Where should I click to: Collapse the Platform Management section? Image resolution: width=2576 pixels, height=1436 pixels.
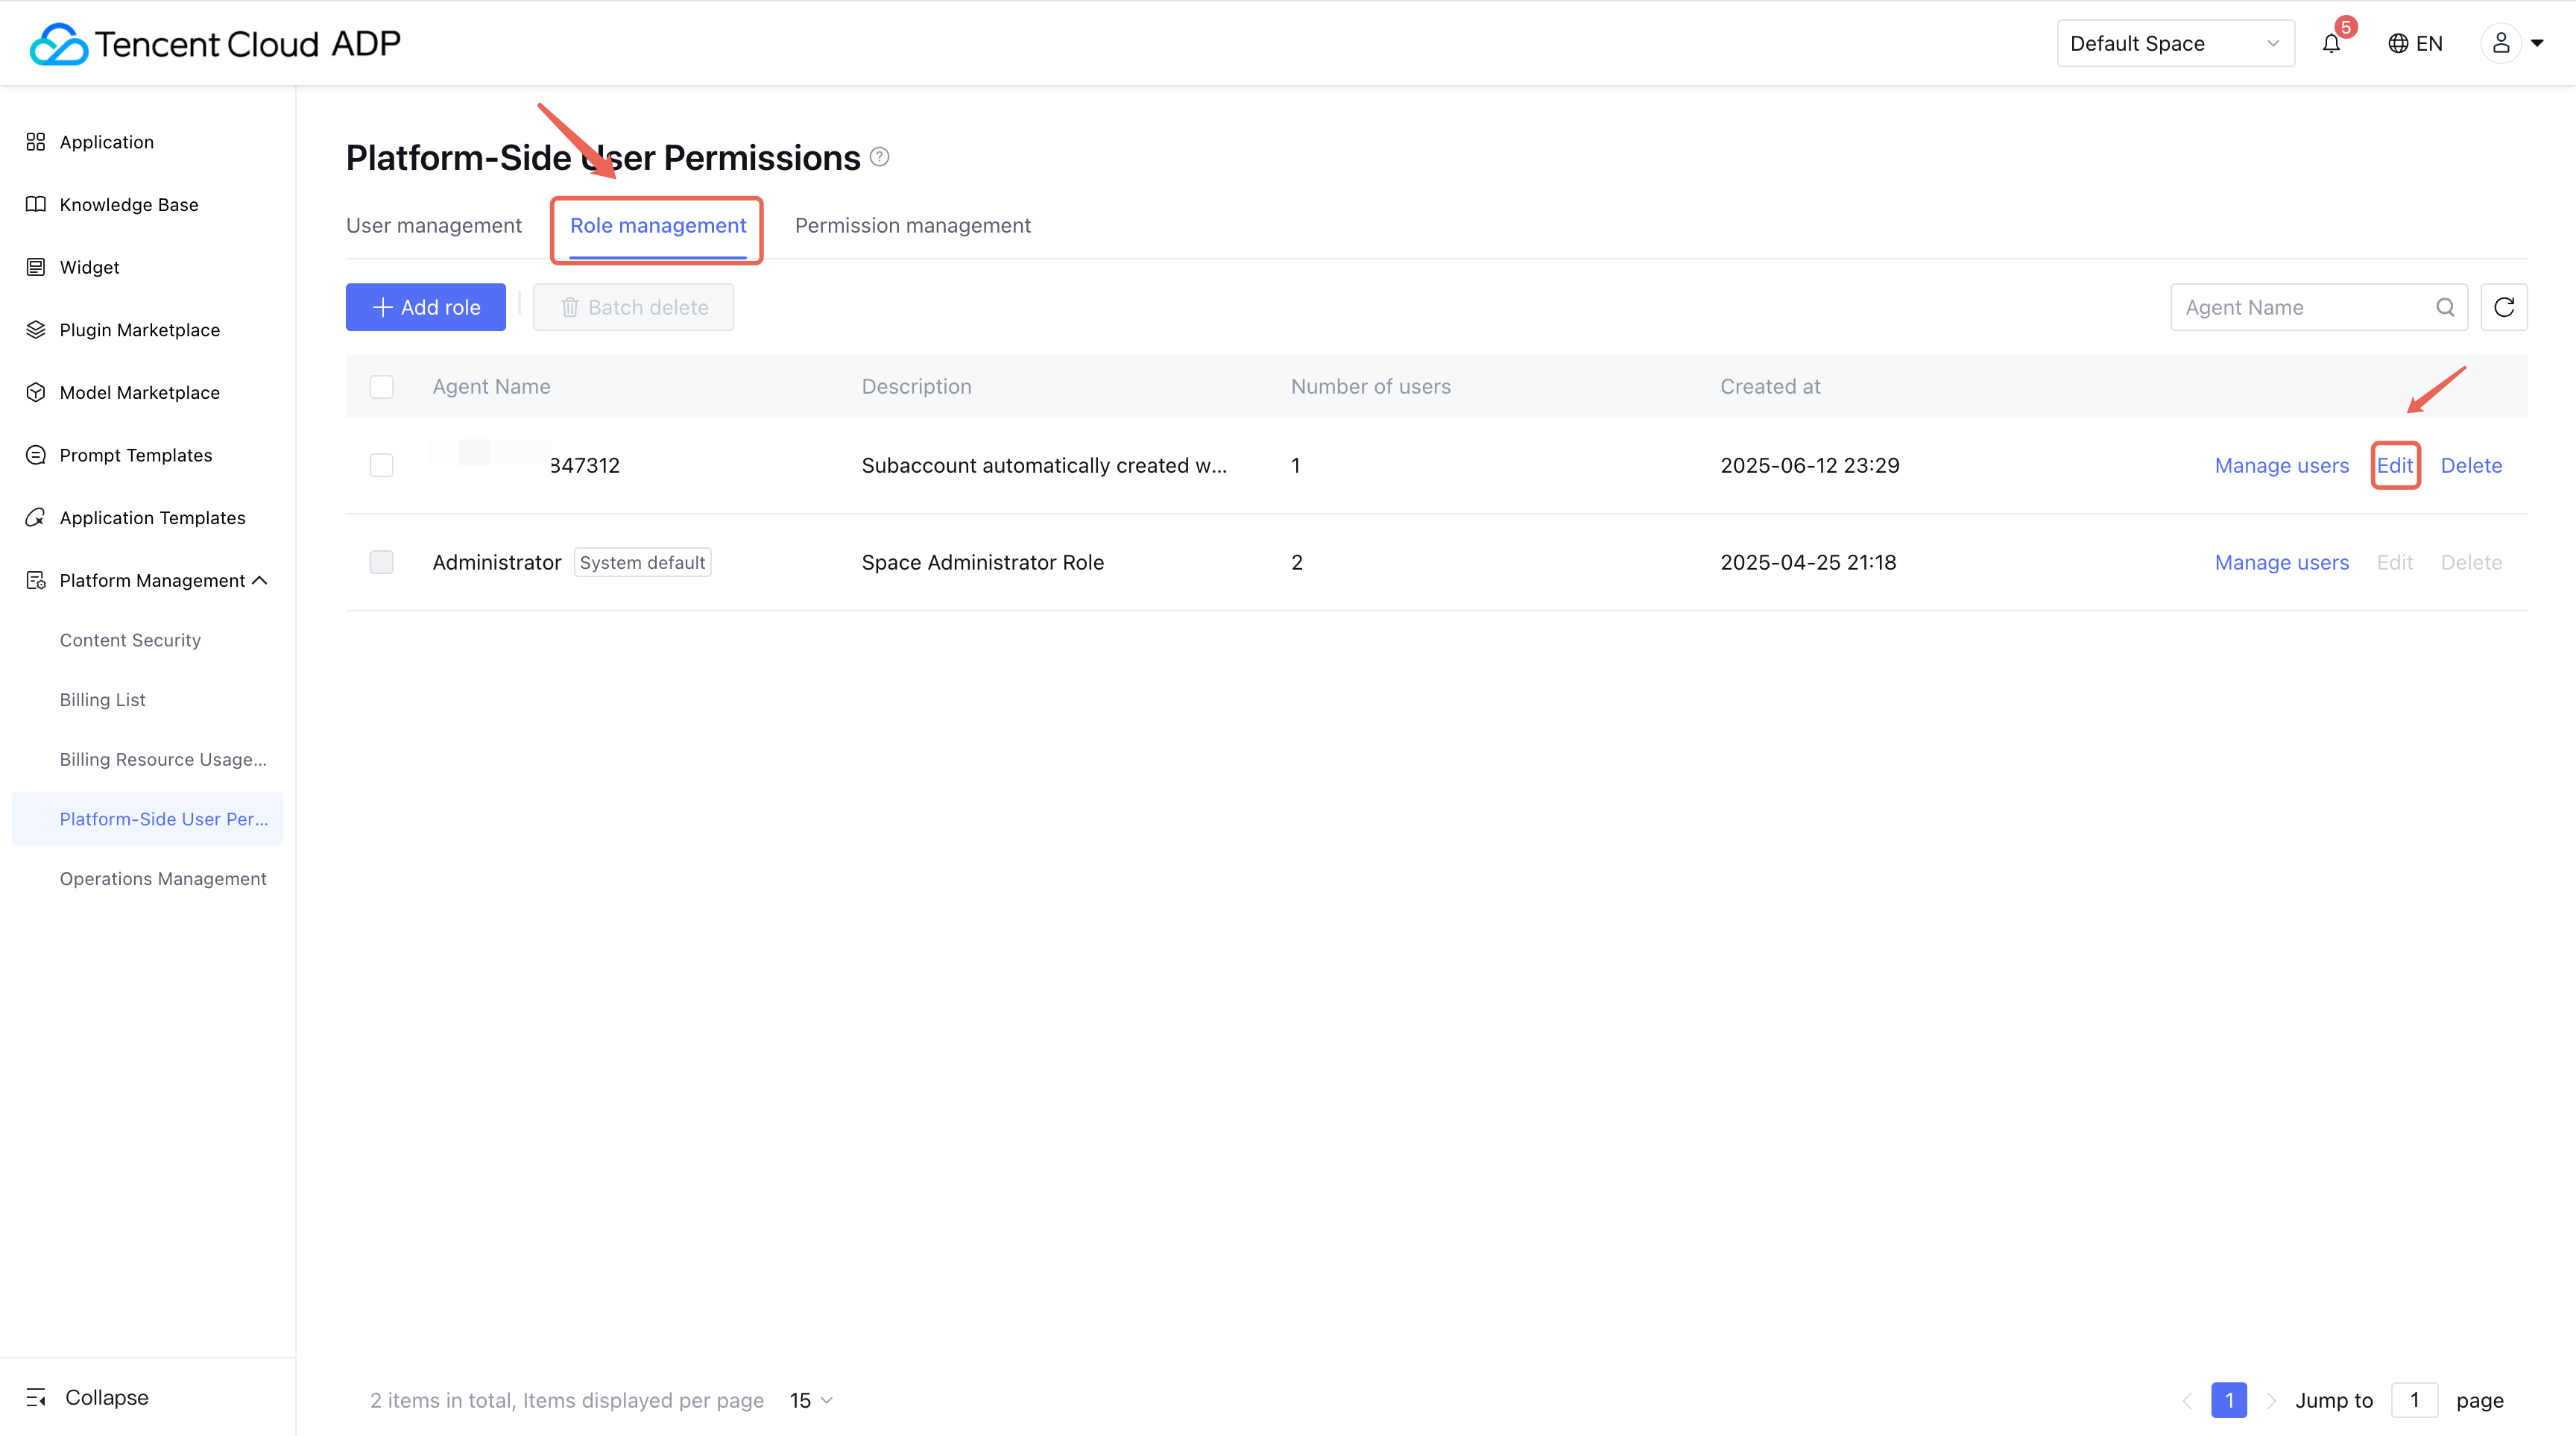259,580
